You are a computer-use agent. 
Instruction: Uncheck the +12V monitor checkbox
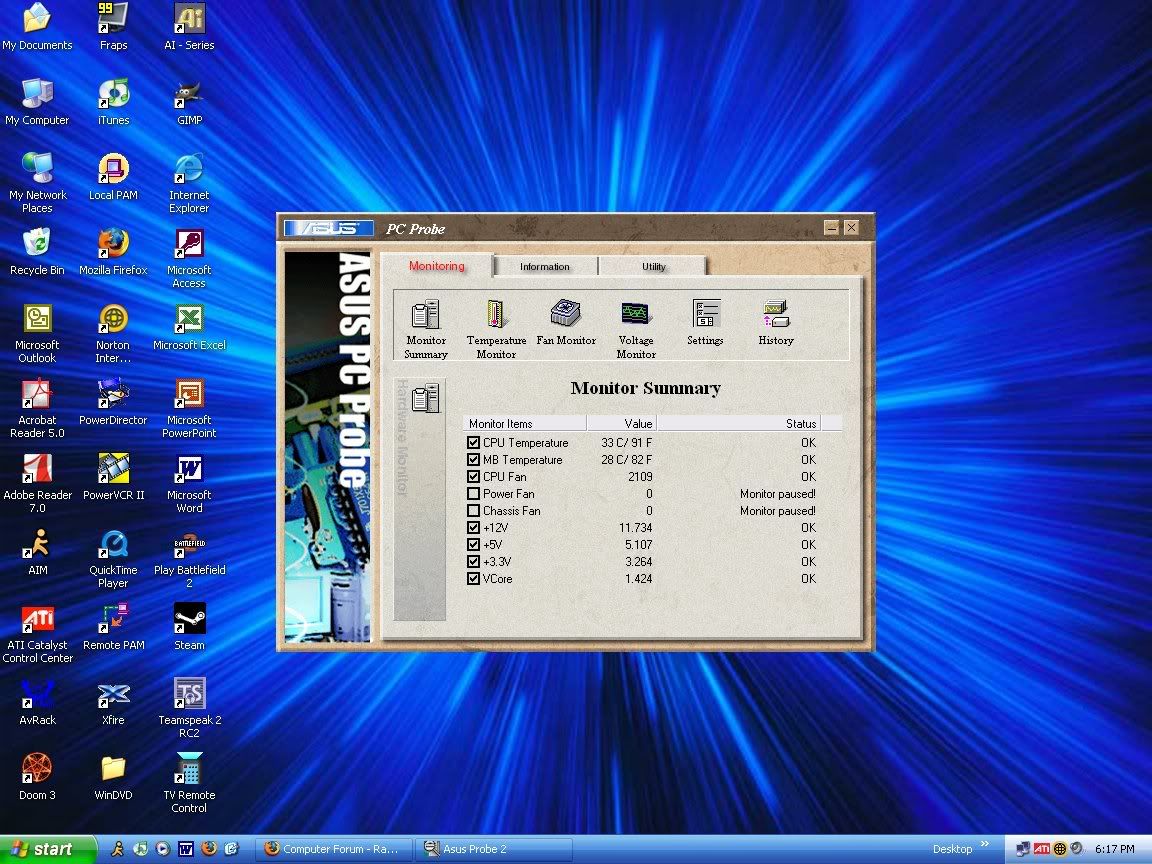click(x=473, y=528)
